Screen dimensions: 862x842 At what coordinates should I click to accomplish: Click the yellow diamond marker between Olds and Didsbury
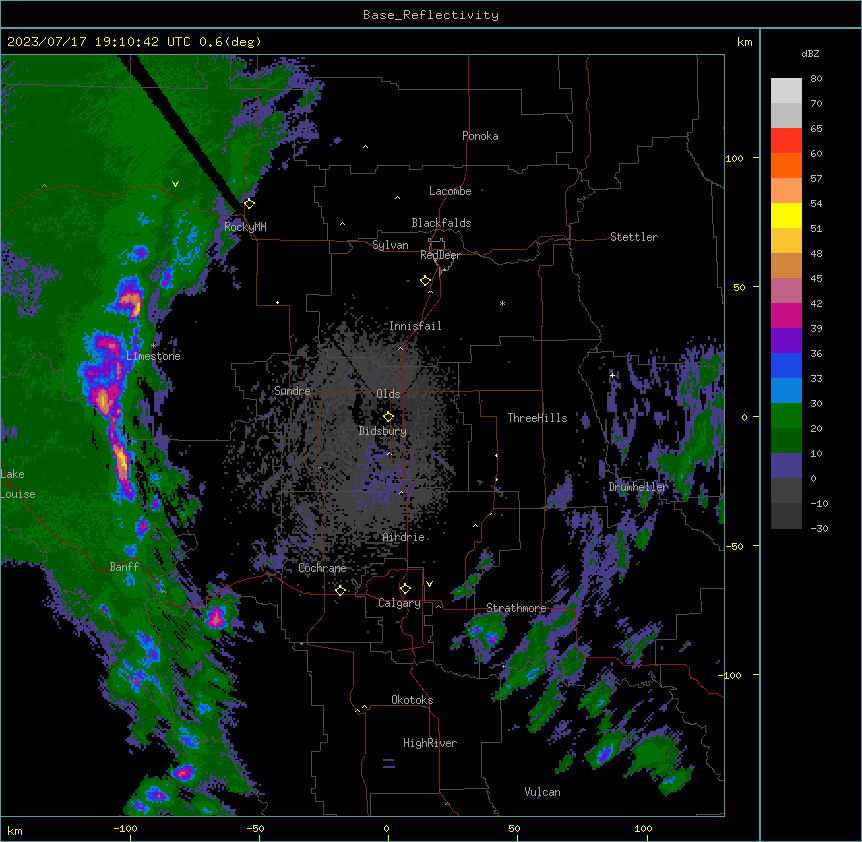[x=388, y=417]
